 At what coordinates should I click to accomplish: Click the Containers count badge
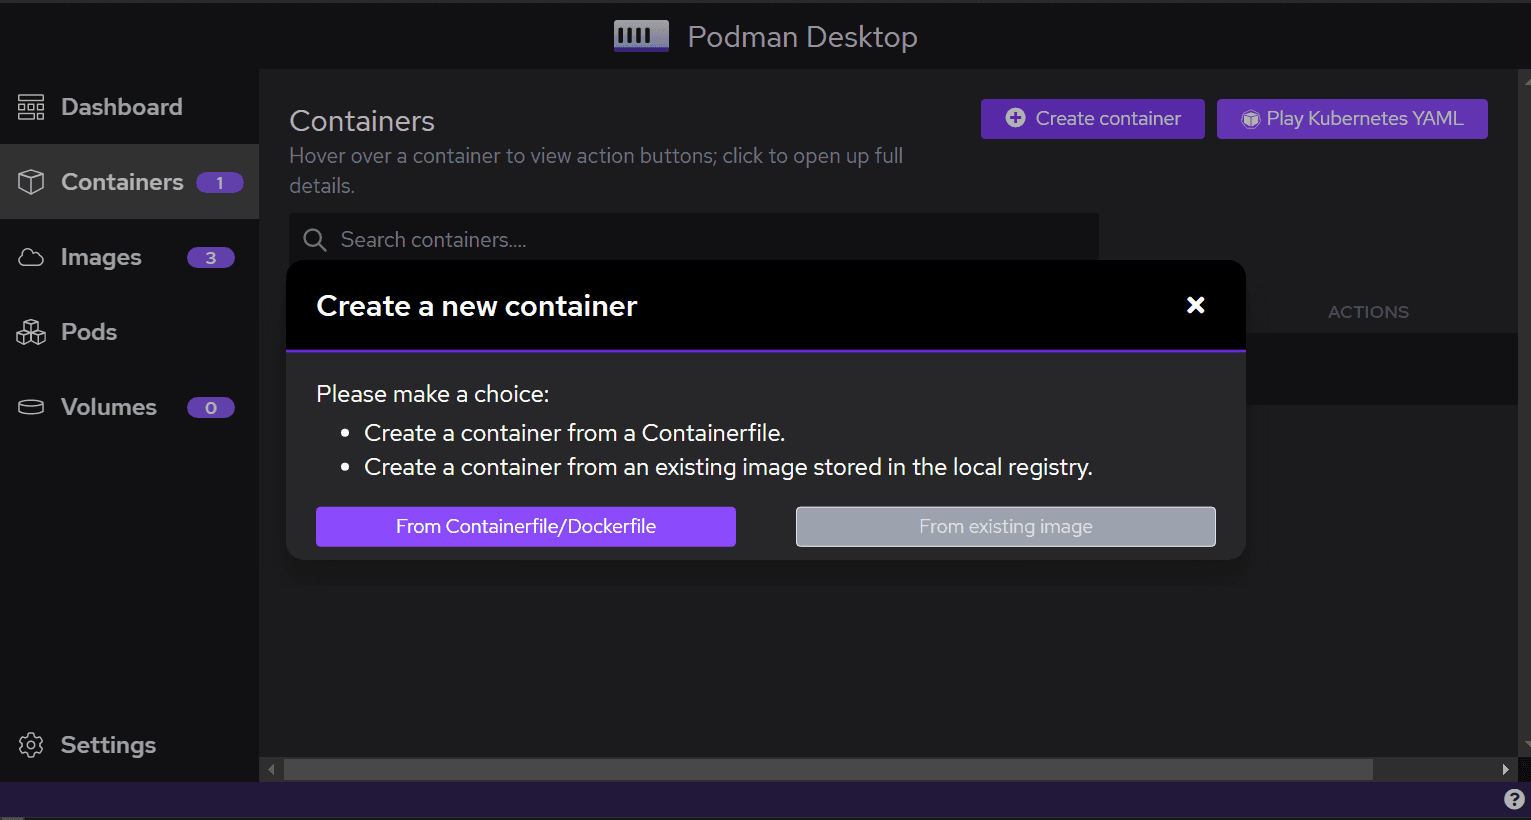click(220, 183)
